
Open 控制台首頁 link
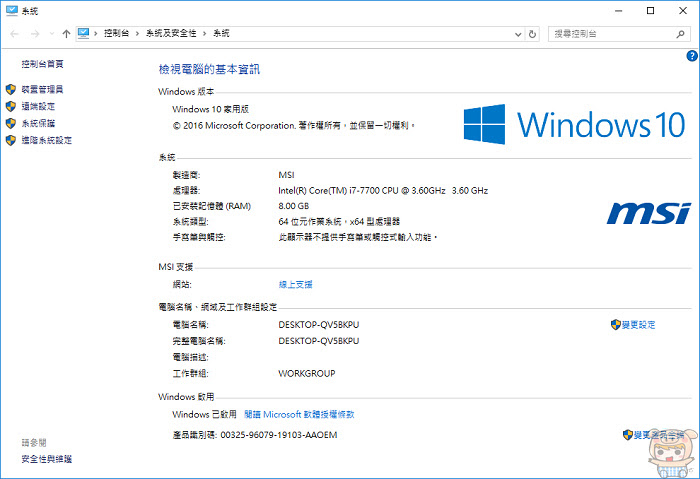coord(42,64)
